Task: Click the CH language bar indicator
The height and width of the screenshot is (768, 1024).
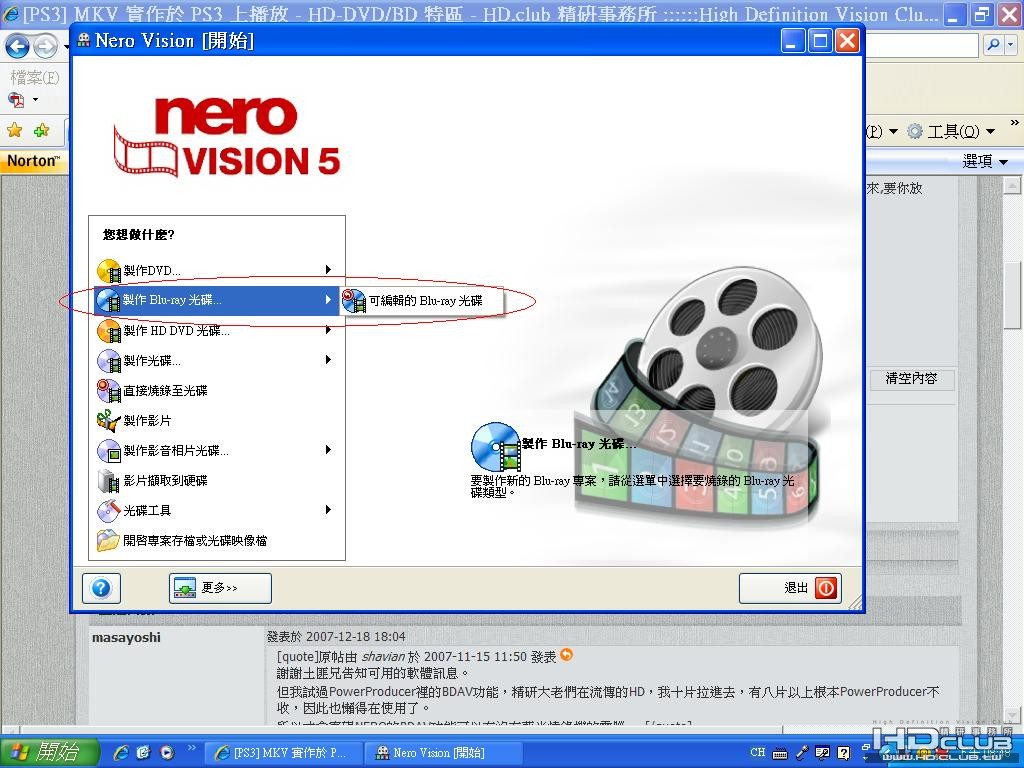Action: pyautogui.click(x=758, y=752)
